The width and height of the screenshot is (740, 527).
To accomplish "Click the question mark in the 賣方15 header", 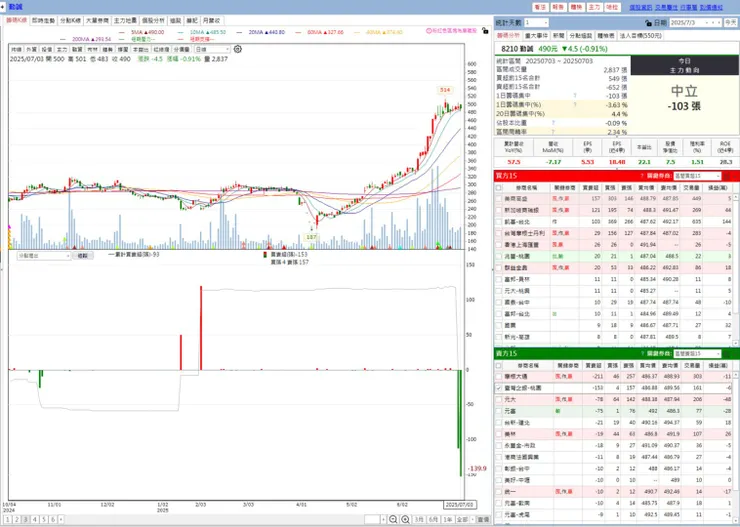I will tap(642, 353).
